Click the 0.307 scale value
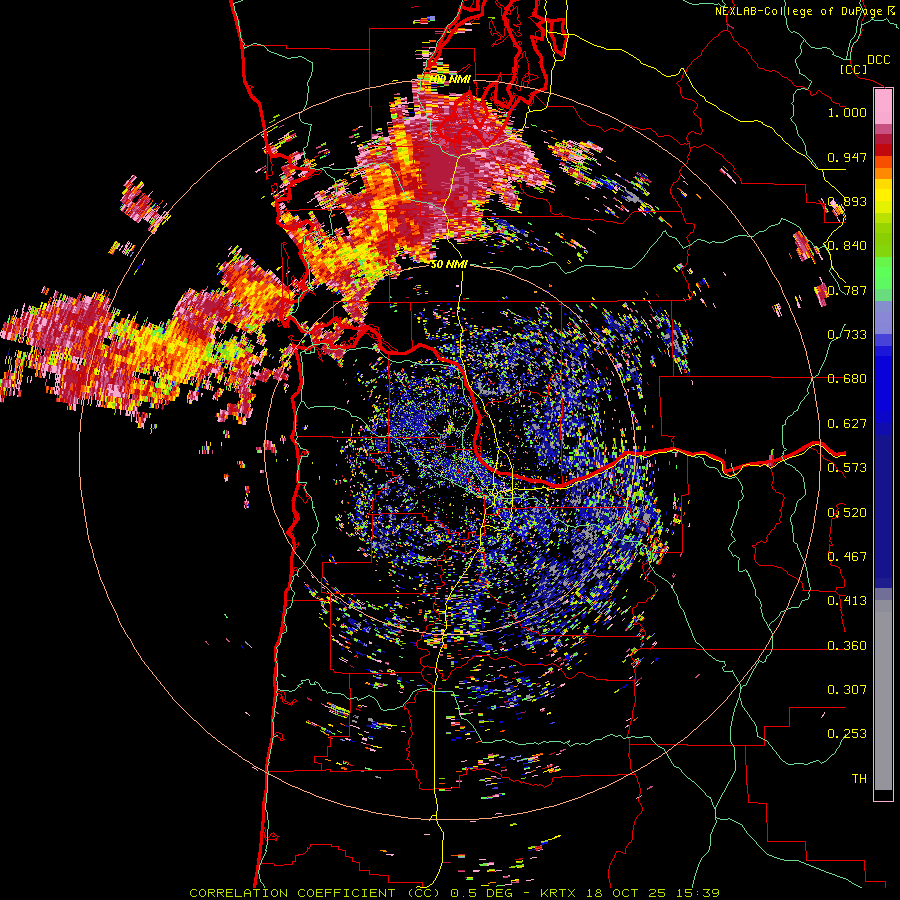The image size is (900, 900). 847,690
